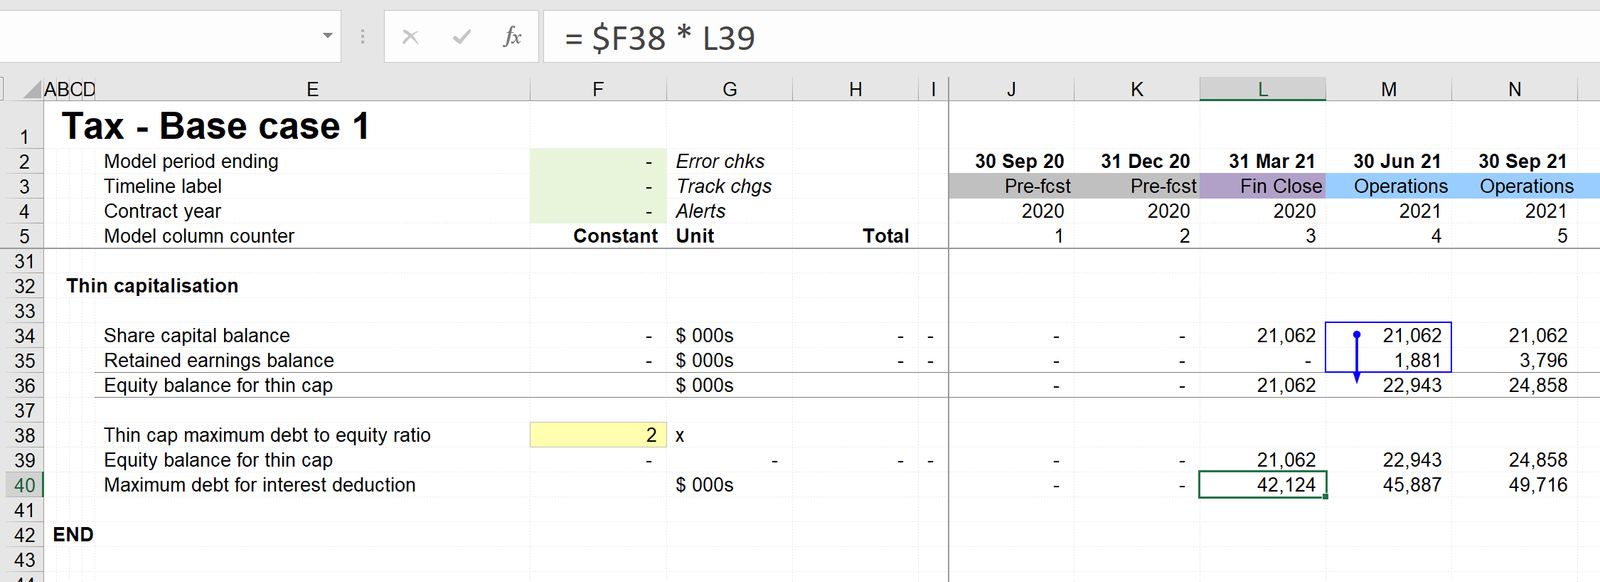Select row 40 header
The height and width of the screenshot is (582, 1600).
click(22, 485)
